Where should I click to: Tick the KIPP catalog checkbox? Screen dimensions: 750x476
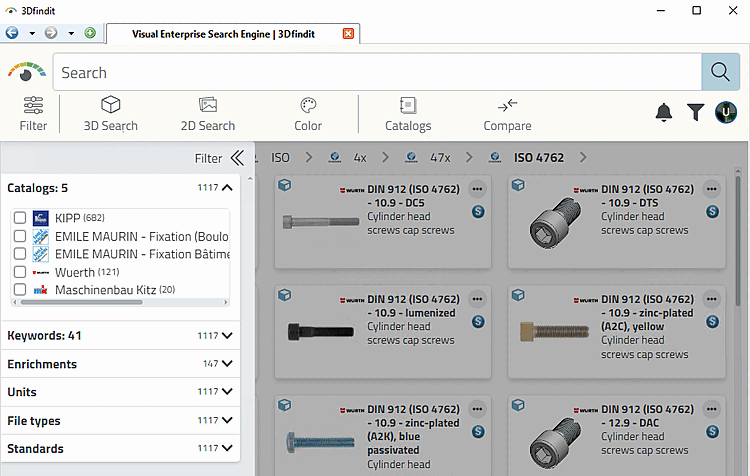coord(20,218)
